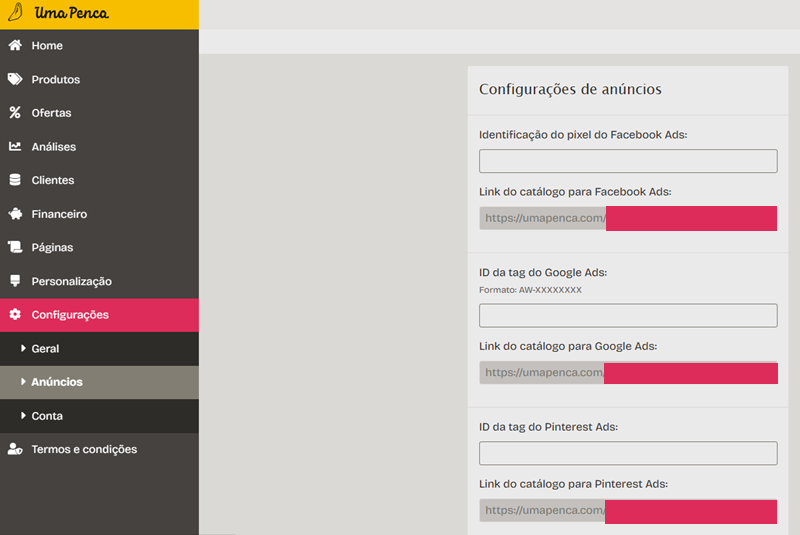Click the Pinterest Ads catalog link field
The width and height of the screenshot is (800, 535).
tap(628, 511)
